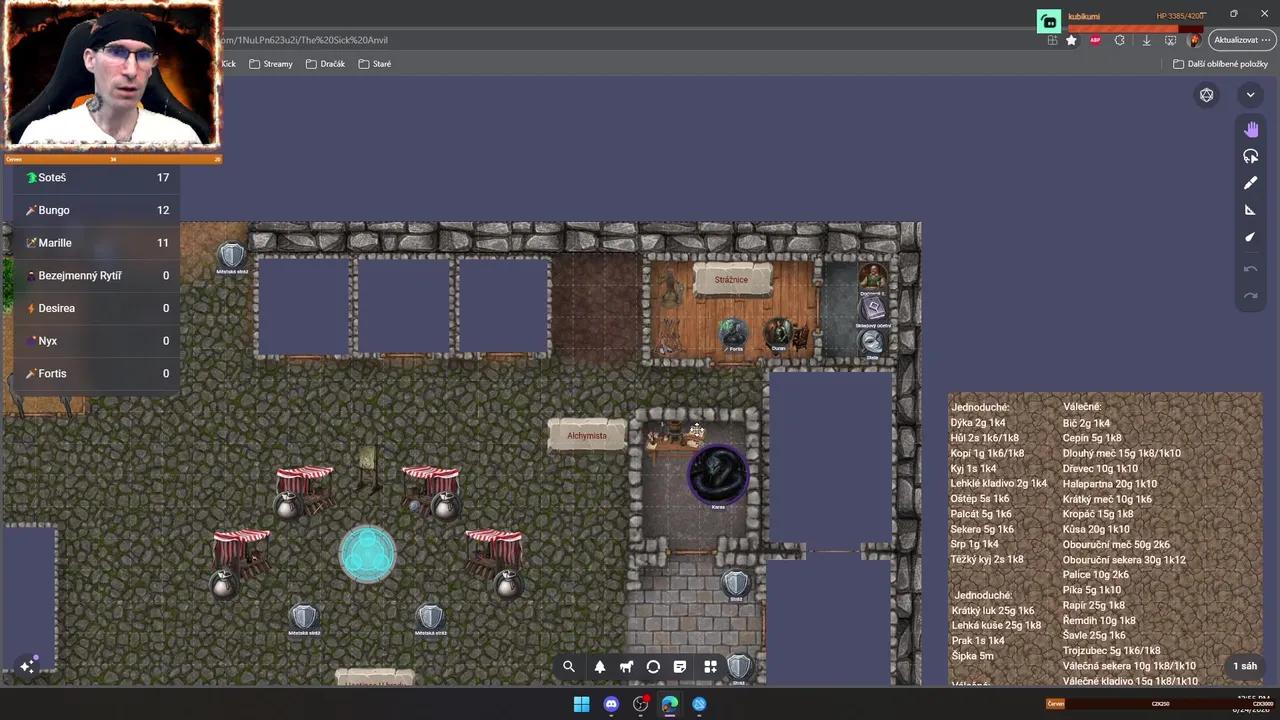Open Windows Start menu
This screenshot has height=720, width=1280.
pyautogui.click(x=581, y=704)
